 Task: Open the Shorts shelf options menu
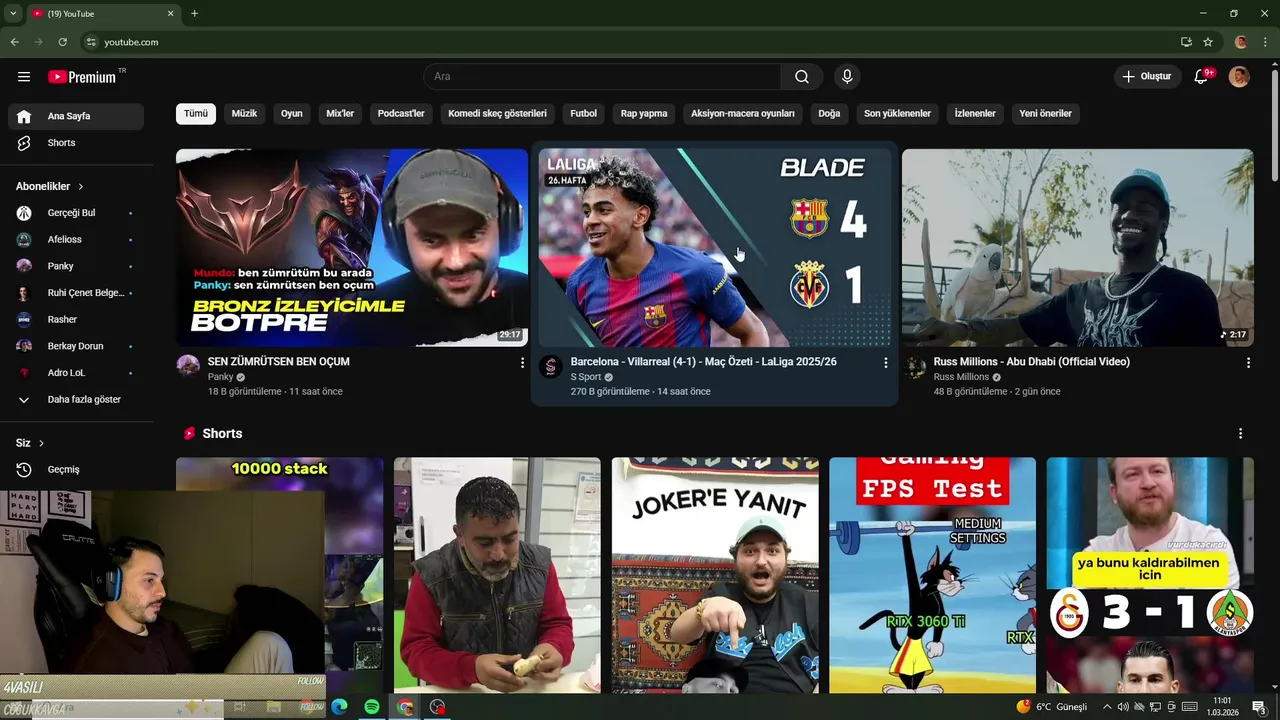coord(1240,434)
